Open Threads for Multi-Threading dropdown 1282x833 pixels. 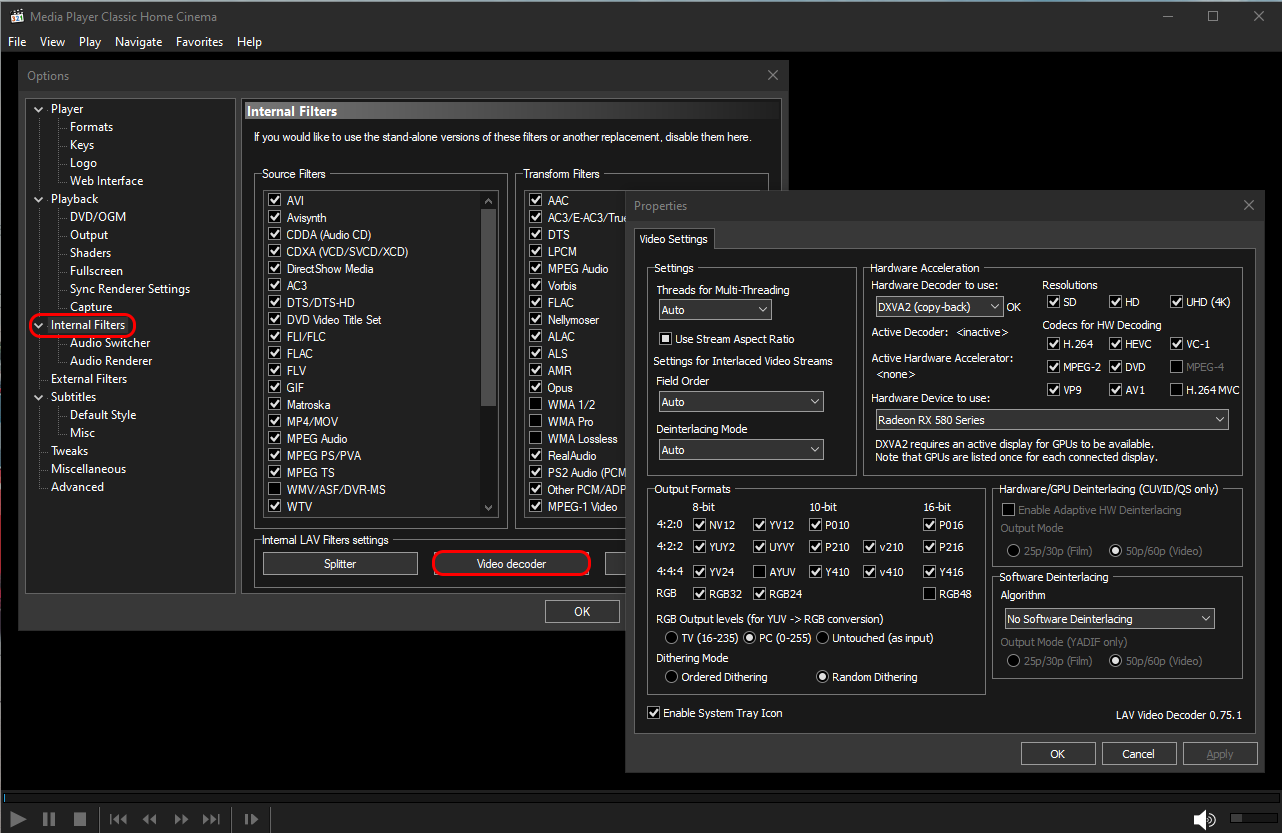point(714,310)
